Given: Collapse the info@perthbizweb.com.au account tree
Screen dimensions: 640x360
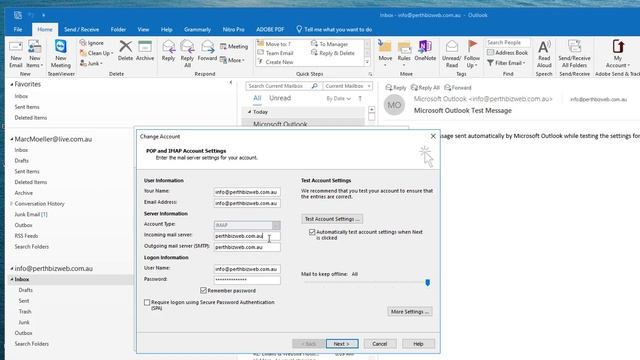Looking at the screenshot, I should point(11,269).
